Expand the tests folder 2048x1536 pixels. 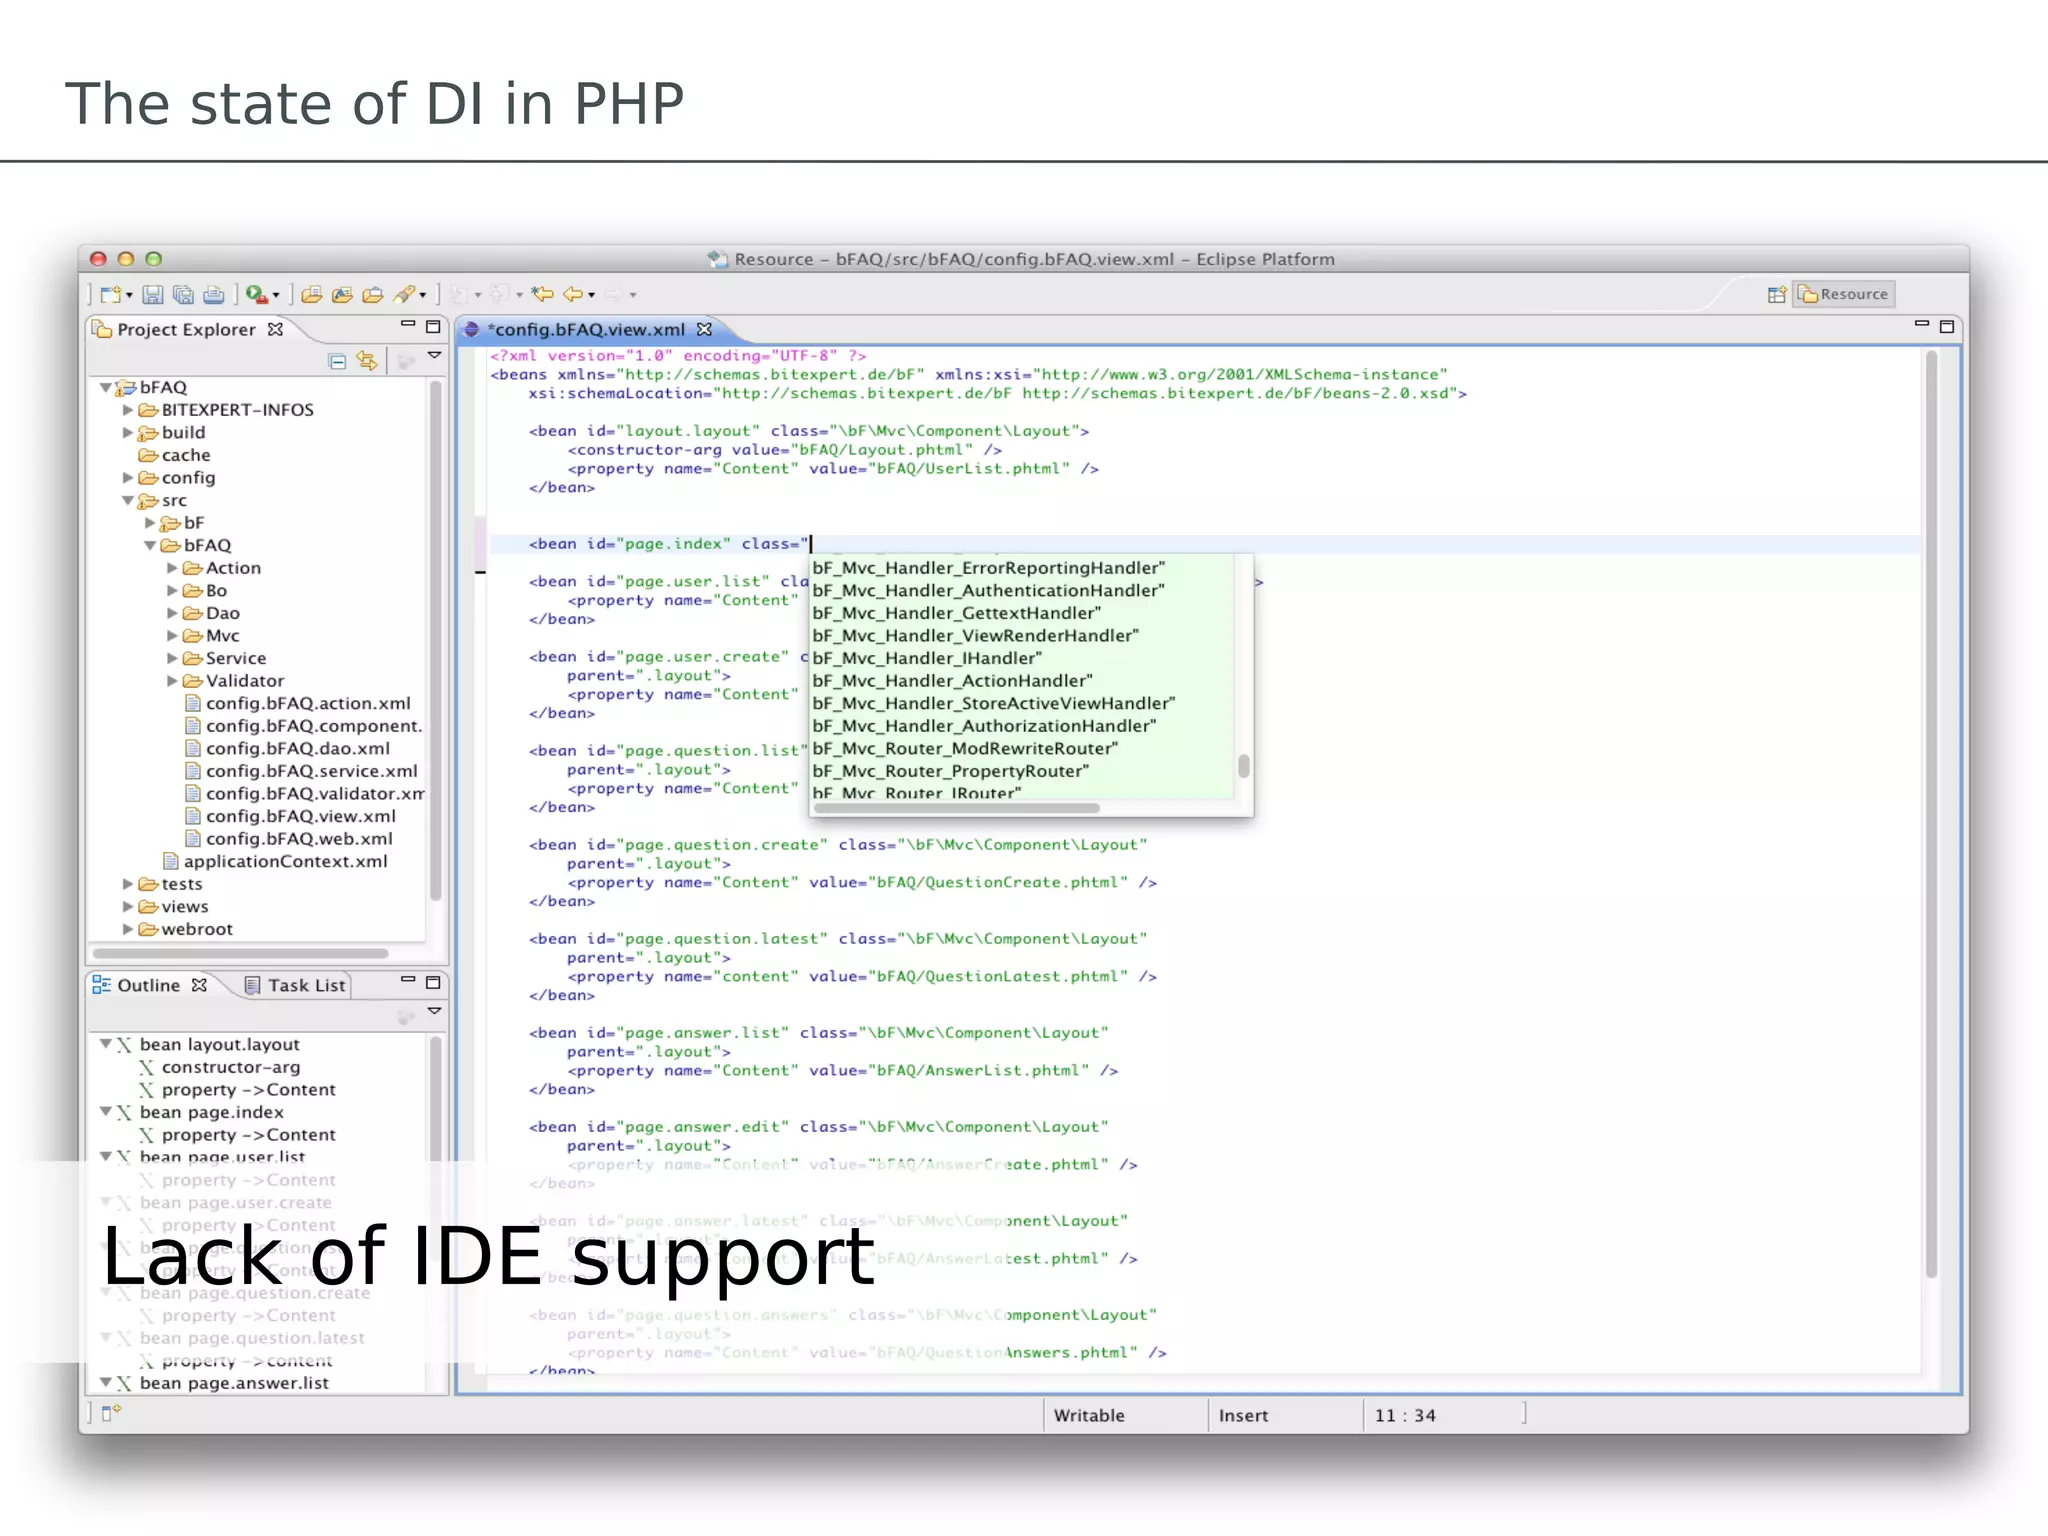128,884
